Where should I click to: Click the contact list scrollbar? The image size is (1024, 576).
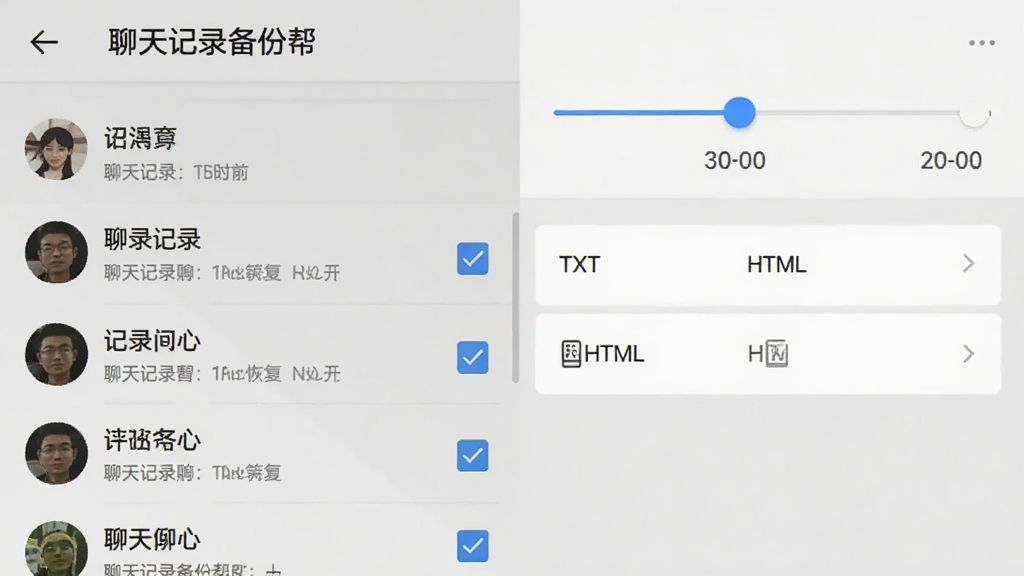[515, 298]
